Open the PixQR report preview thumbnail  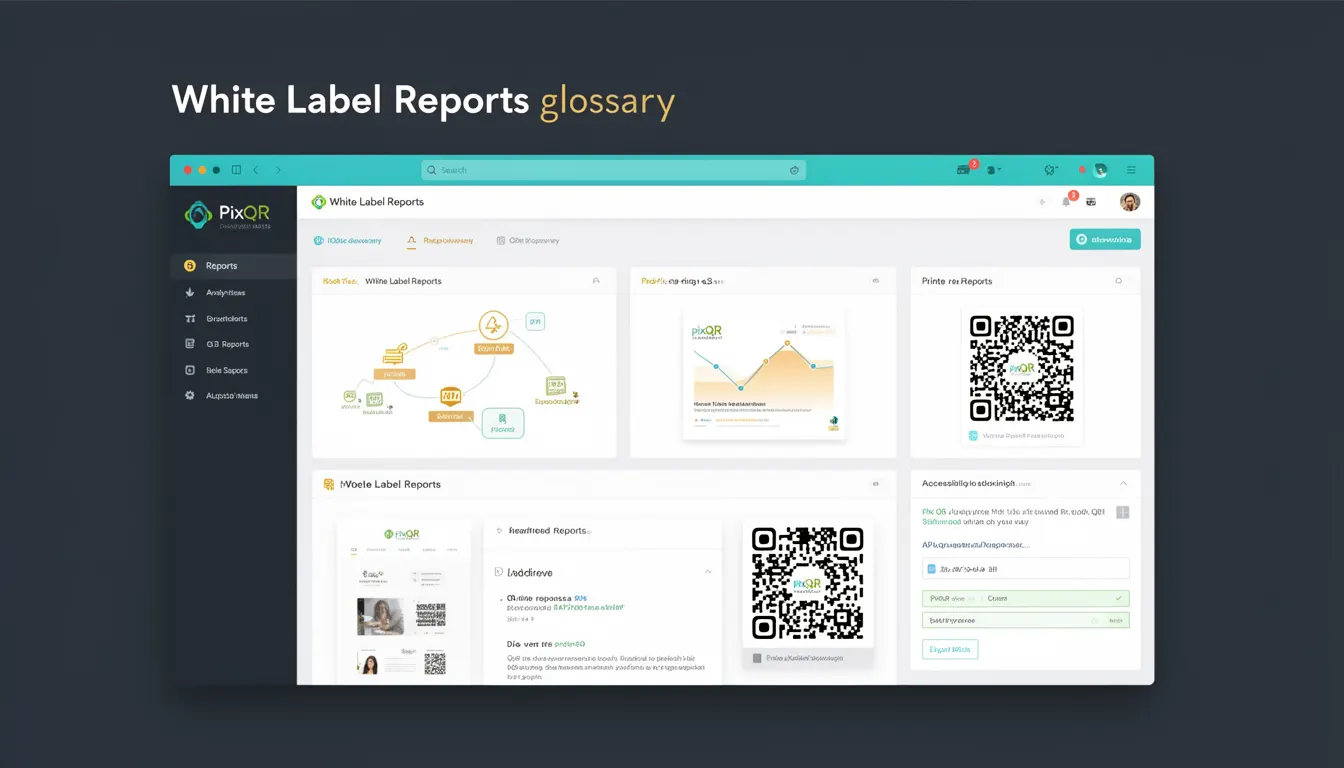click(x=403, y=601)
